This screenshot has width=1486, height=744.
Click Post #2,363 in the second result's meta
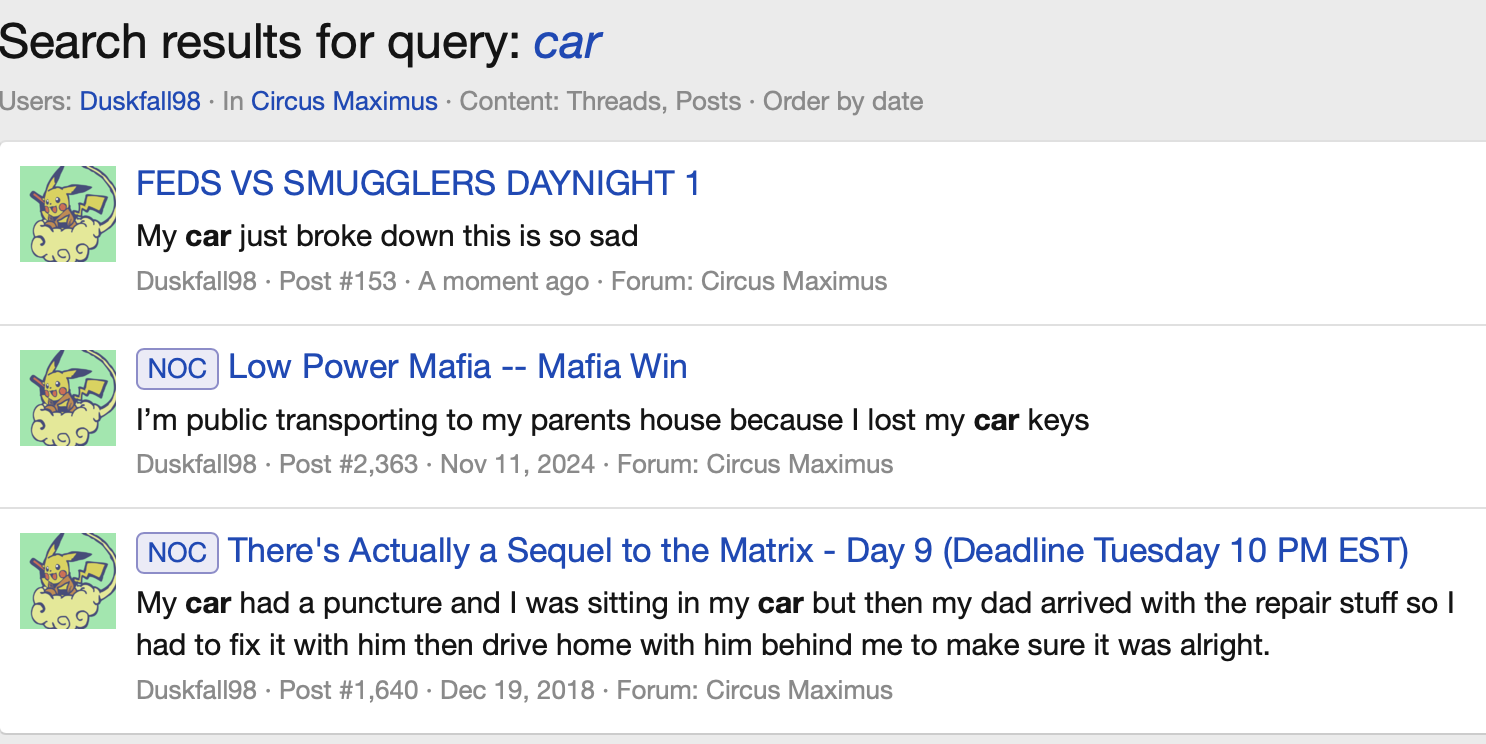348,464
